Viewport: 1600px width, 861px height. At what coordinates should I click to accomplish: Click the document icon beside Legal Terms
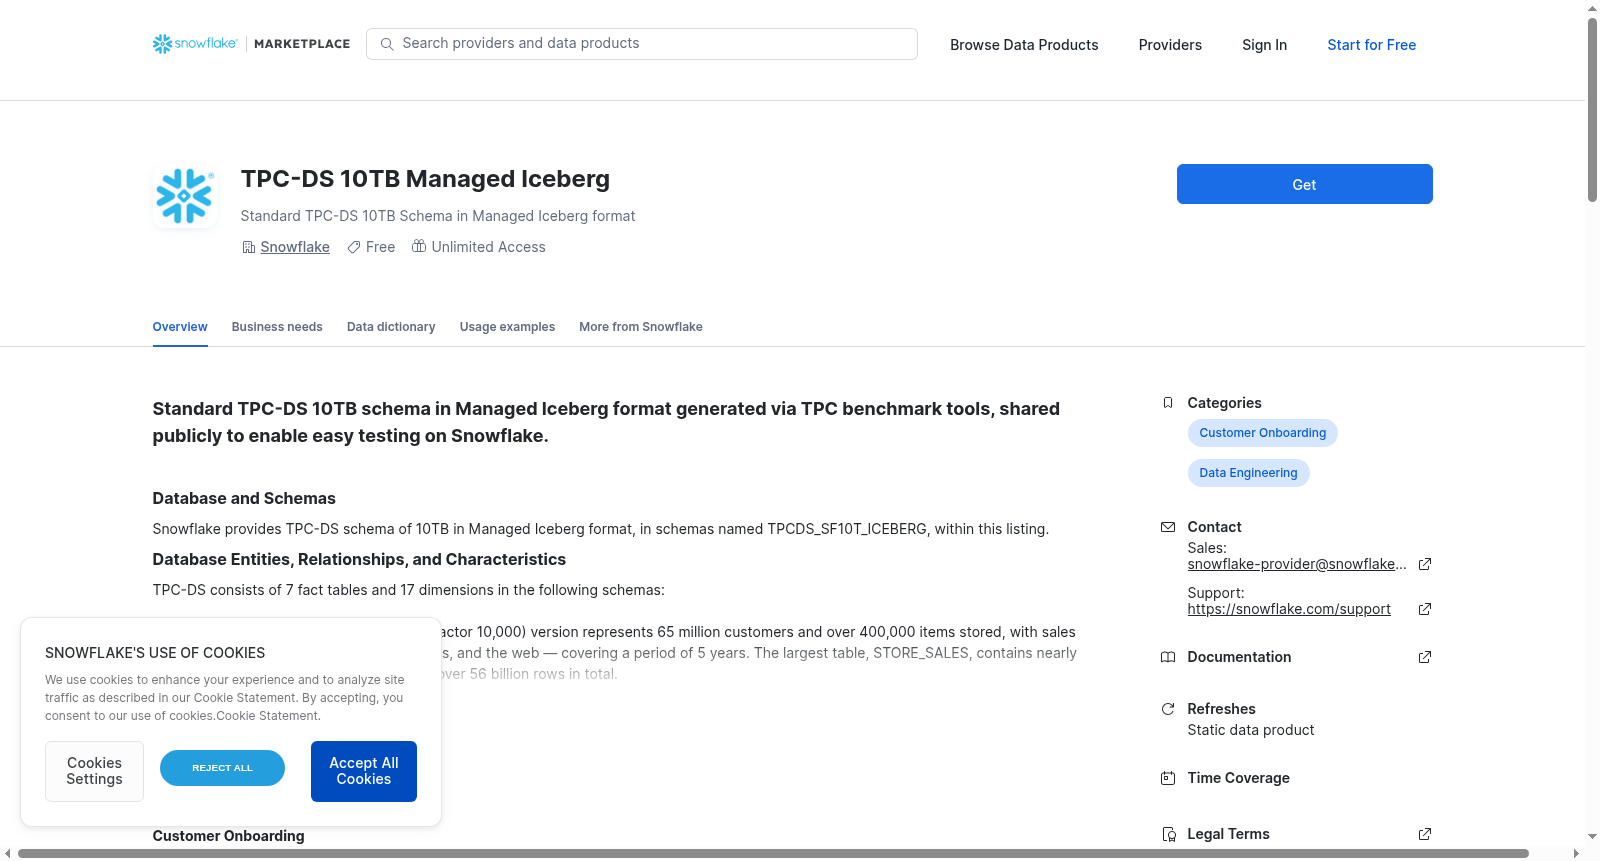pyautogui.click(x=1168, y=834)
